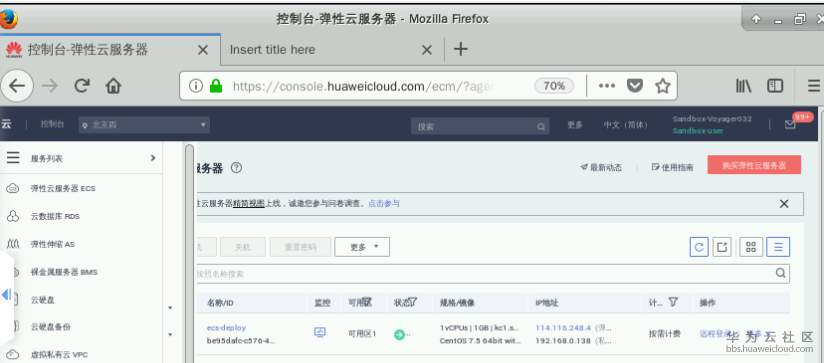
Task: Click the red 购买弹性云服务器 button
Action: click(754, 165)
